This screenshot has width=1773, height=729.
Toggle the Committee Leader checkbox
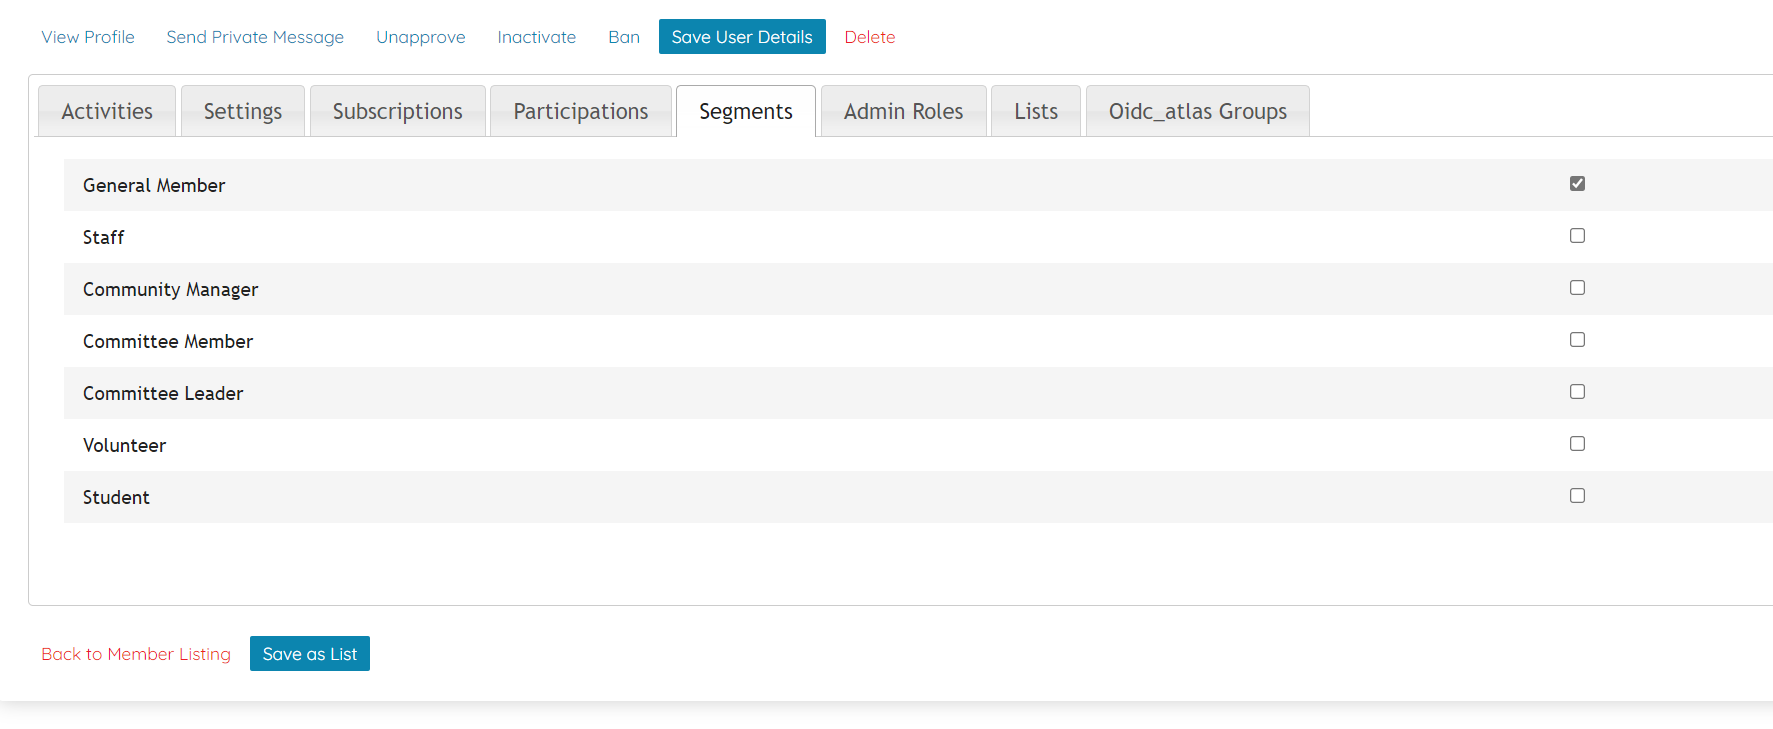[x=1577, y=391]
